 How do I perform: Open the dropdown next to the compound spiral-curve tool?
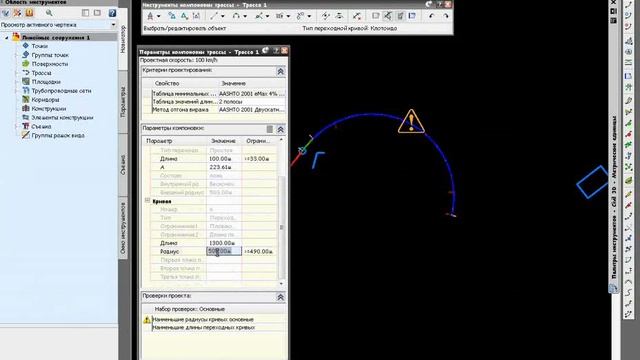point(309,16)
